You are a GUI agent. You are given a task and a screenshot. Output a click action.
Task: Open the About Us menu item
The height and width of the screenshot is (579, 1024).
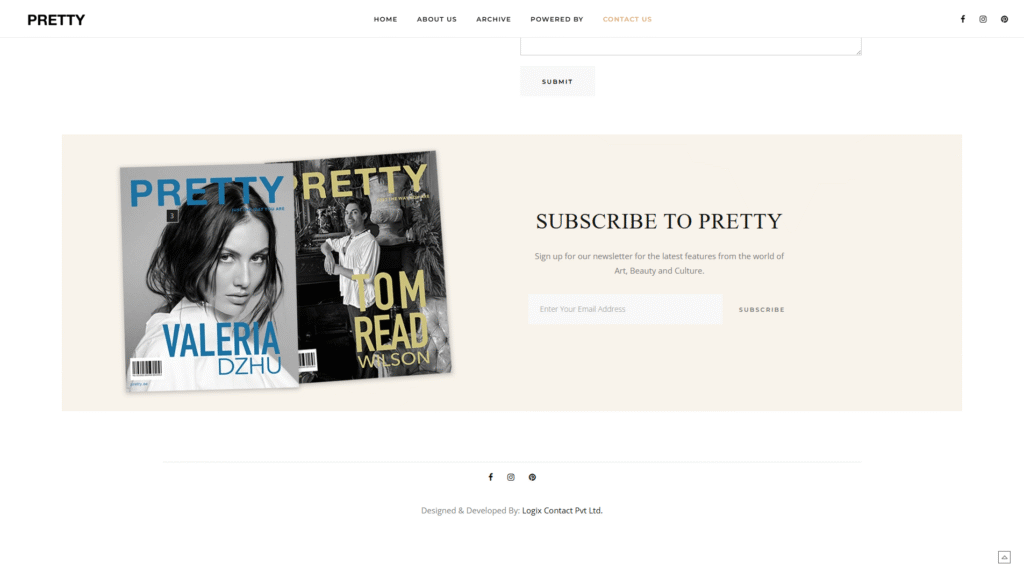(x=437, y=19)
